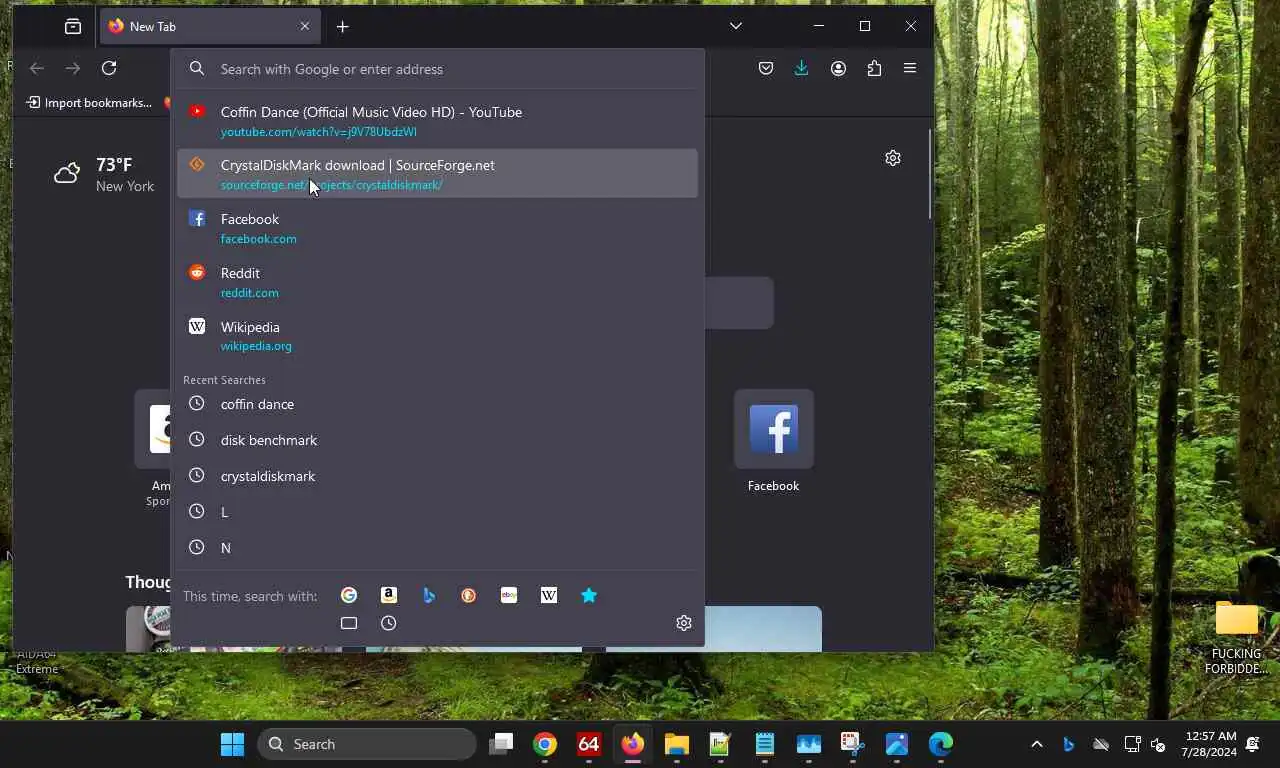Image resolution: width=1280 pixels, height=768 pixels.
Task: Search this time with Amazon icon
Action: pos(389,595)
